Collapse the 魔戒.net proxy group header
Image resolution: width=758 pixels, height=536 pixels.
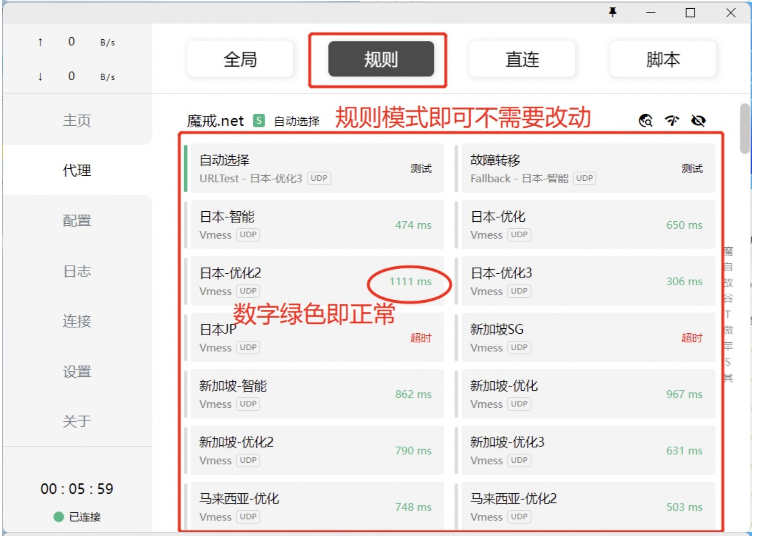[216, 121]
